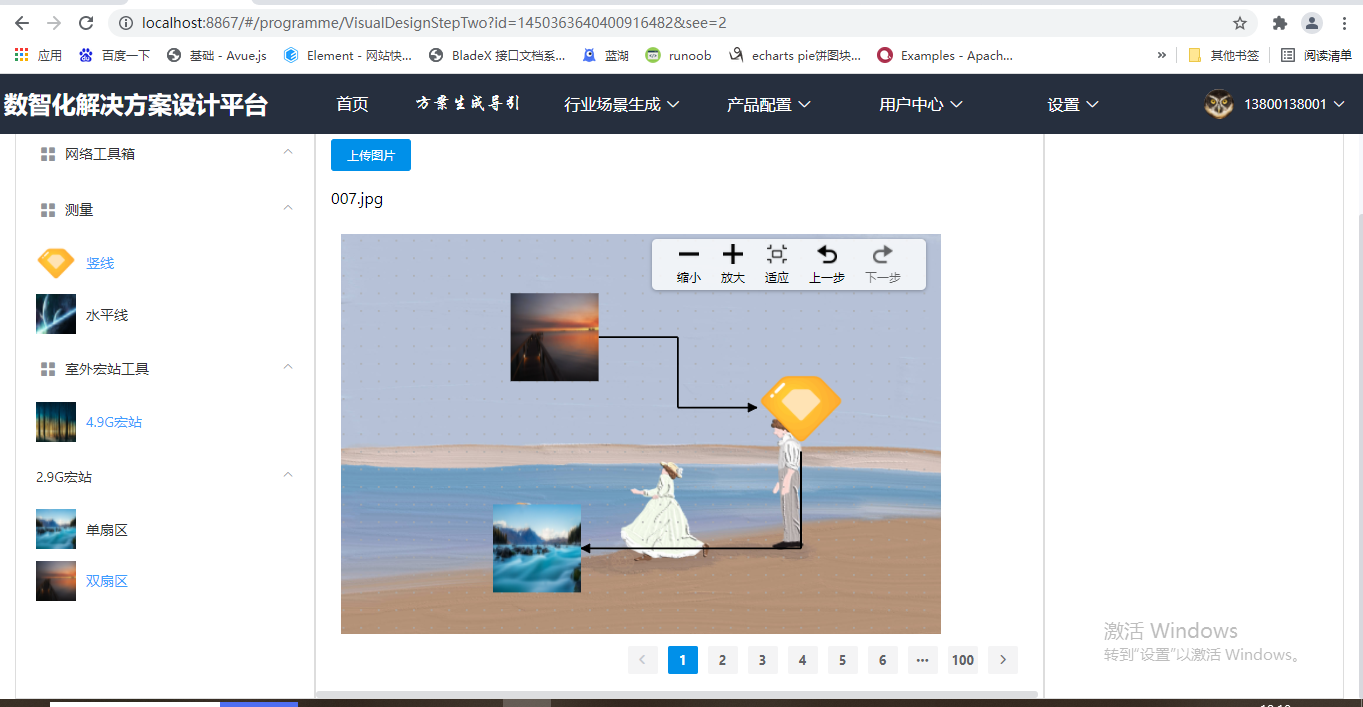Select the 双扇区 tool
Image resolution: width=1363 pixels, height=707 pixels.
(107, 581)
